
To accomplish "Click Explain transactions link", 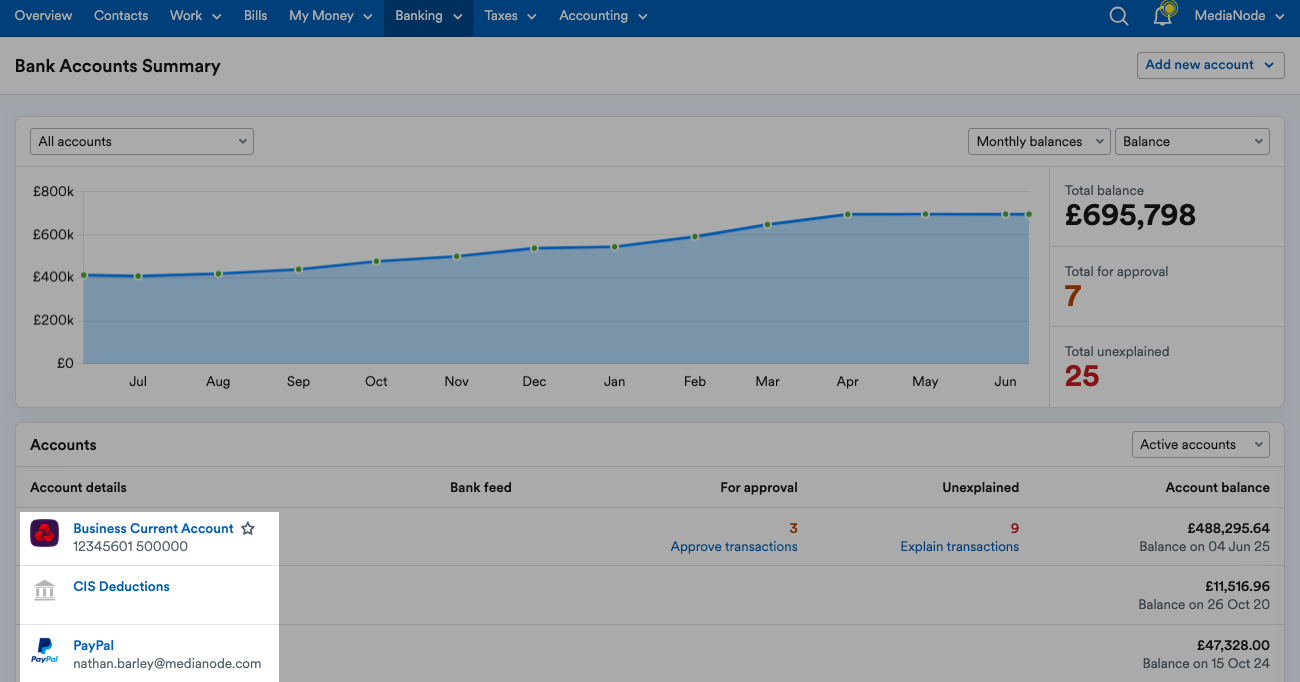I will point(959,547).
